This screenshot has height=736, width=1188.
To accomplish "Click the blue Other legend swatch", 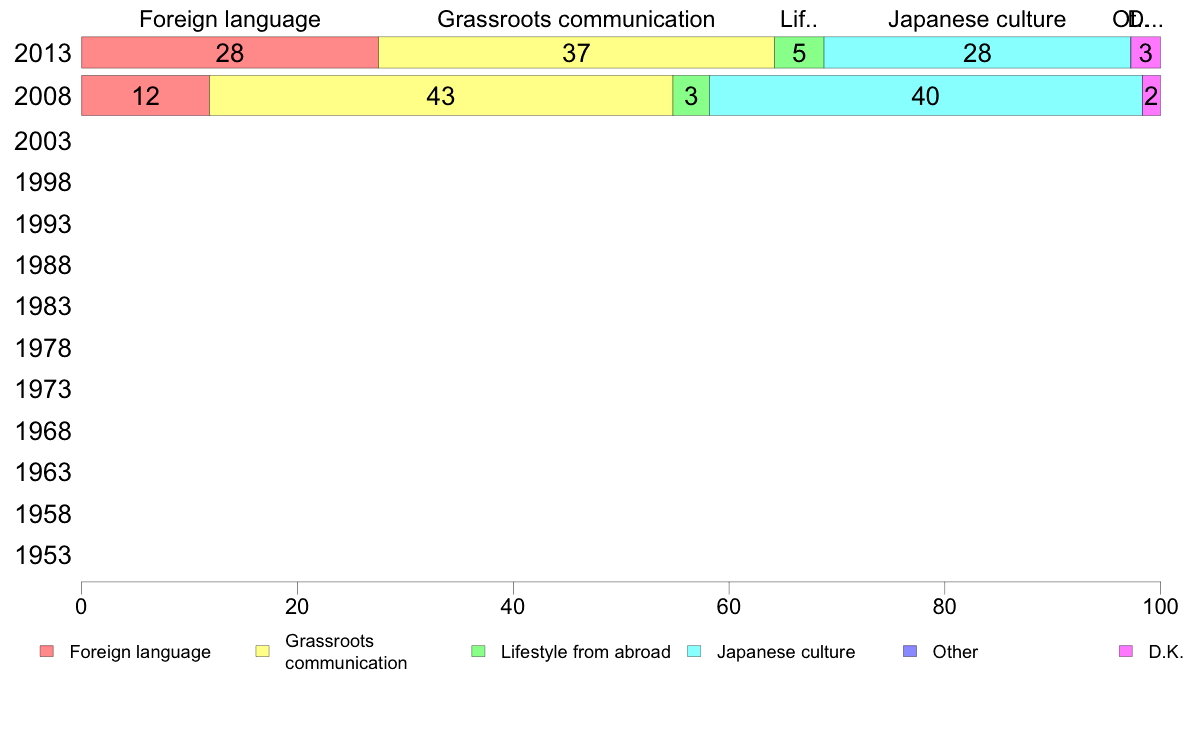I will point(910,651).
